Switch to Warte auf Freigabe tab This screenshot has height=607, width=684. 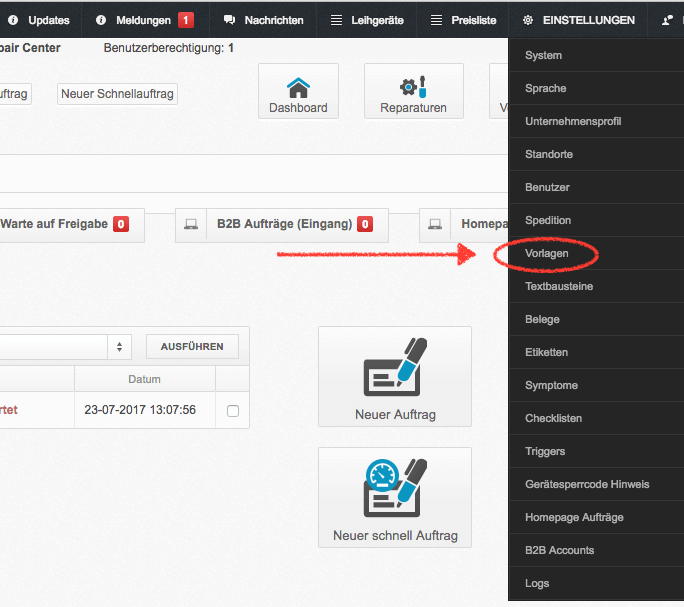[x=72, y=225]
